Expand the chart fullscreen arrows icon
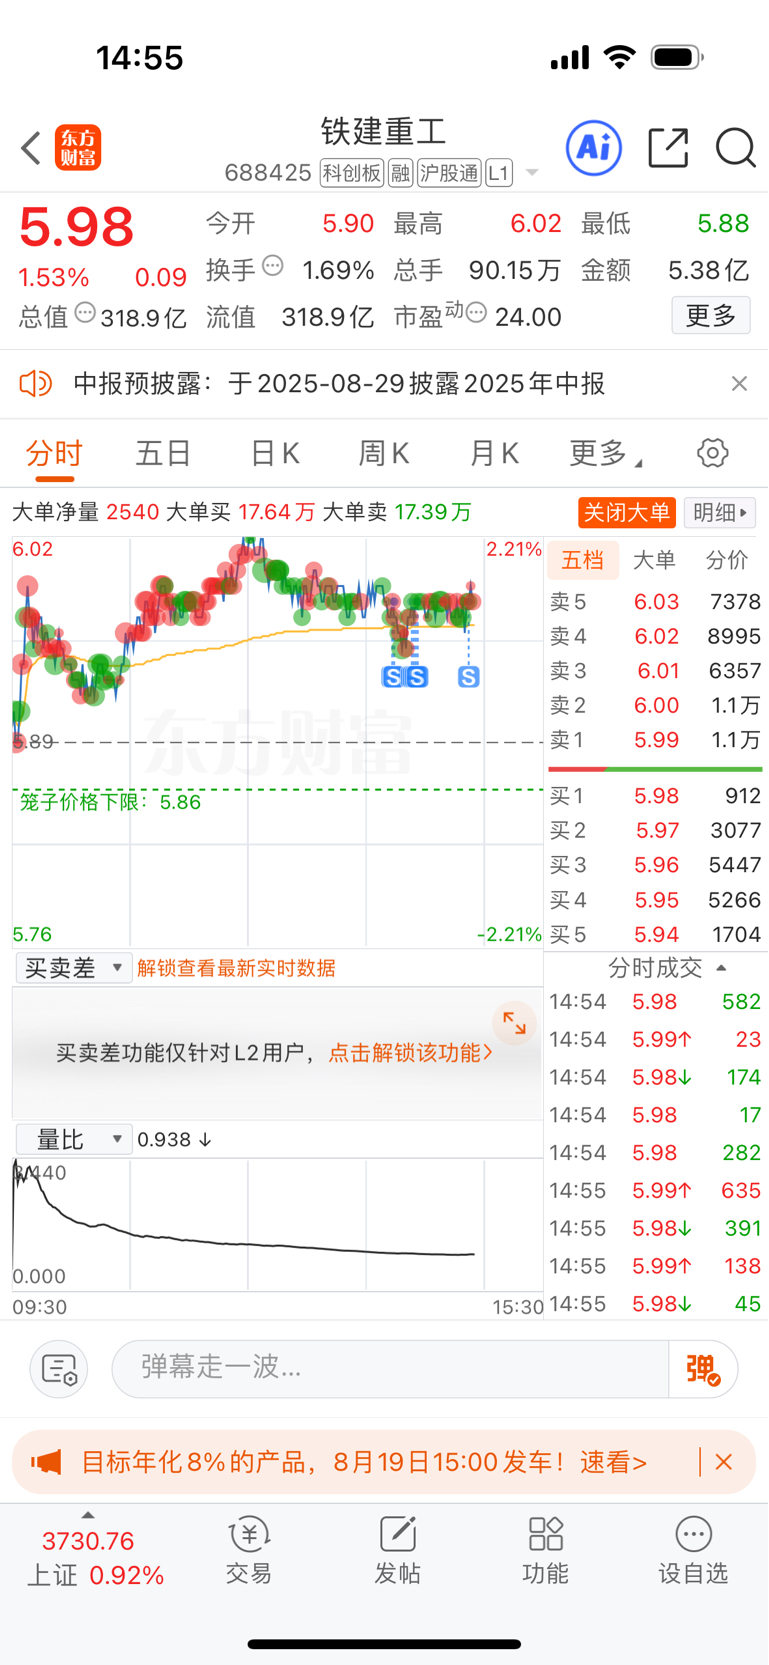Screen dimensions: 769x1665 click(x=514, y=1022)
